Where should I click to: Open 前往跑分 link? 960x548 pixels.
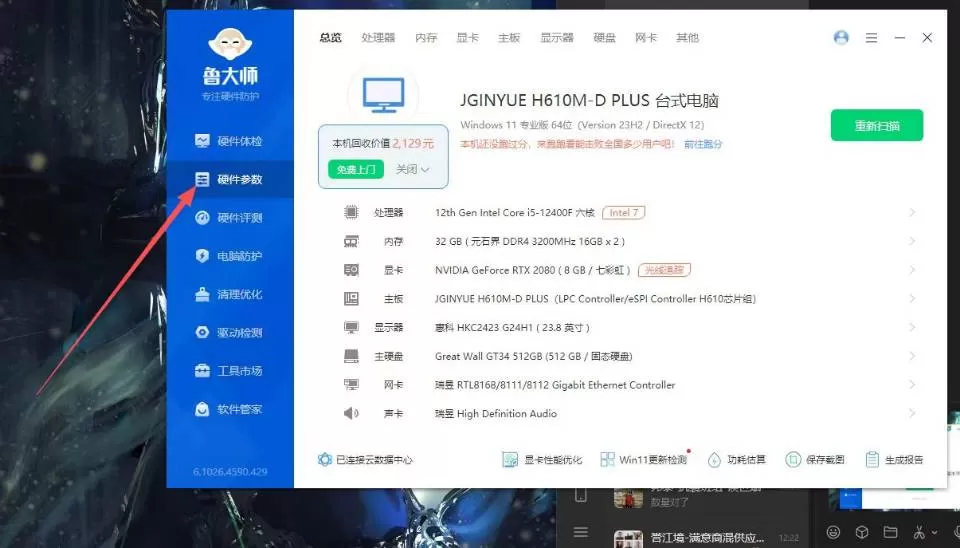click(x=703, y=145)
